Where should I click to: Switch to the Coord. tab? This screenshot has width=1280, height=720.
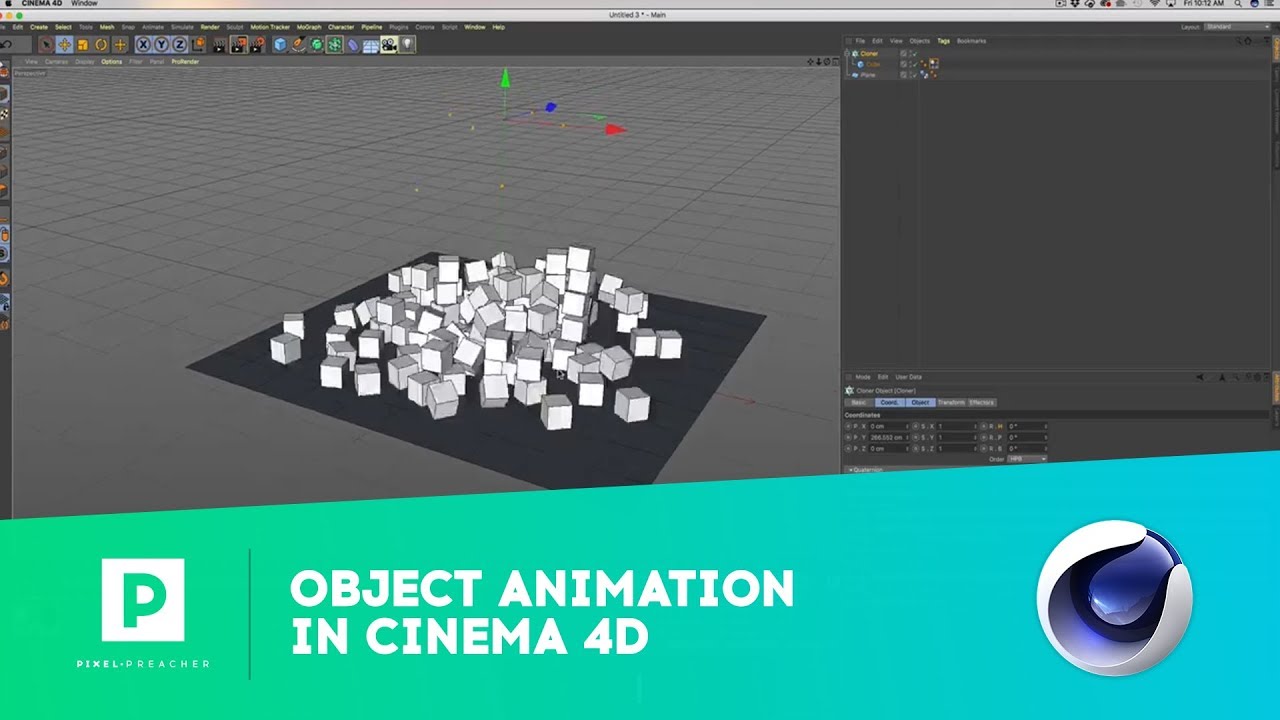(890, 403)
